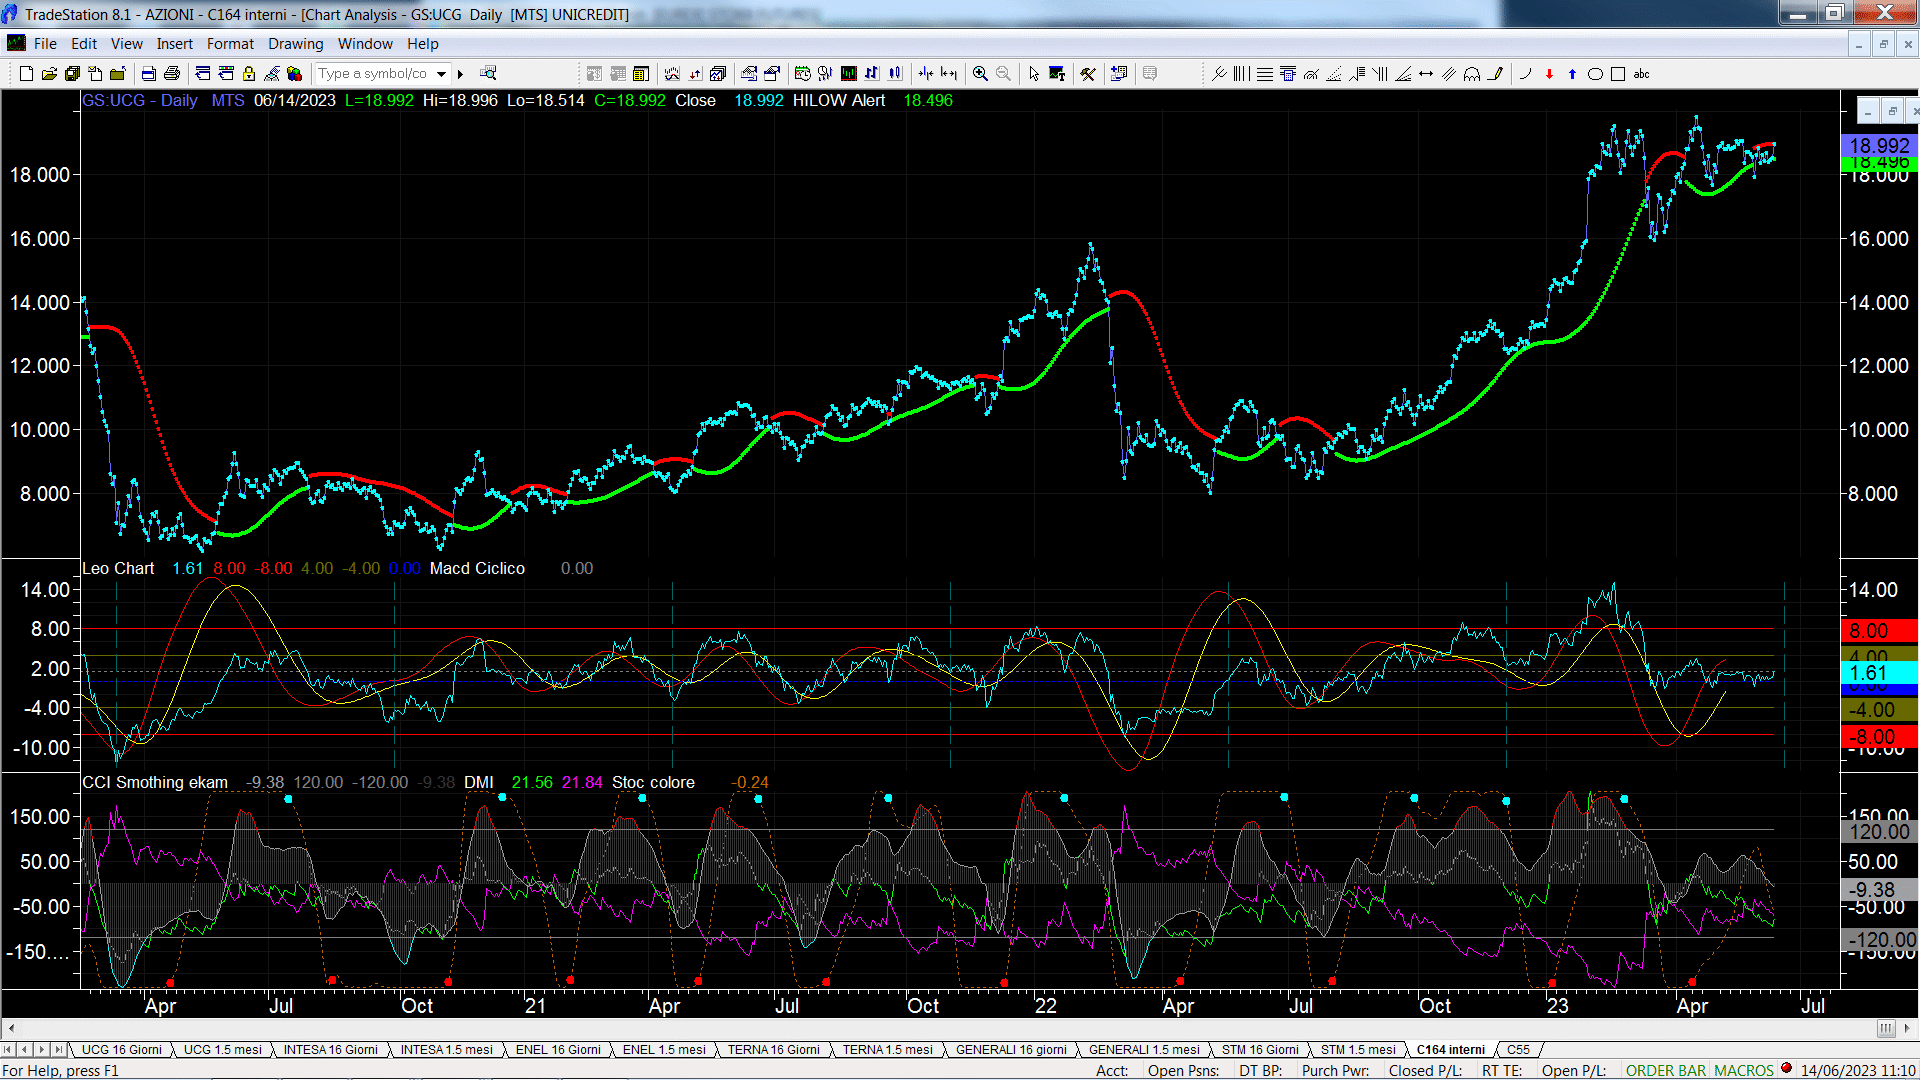The image size is (1920, 1080).
Task: Select the vertical lines drawing tool
Action: point(1242,74)
